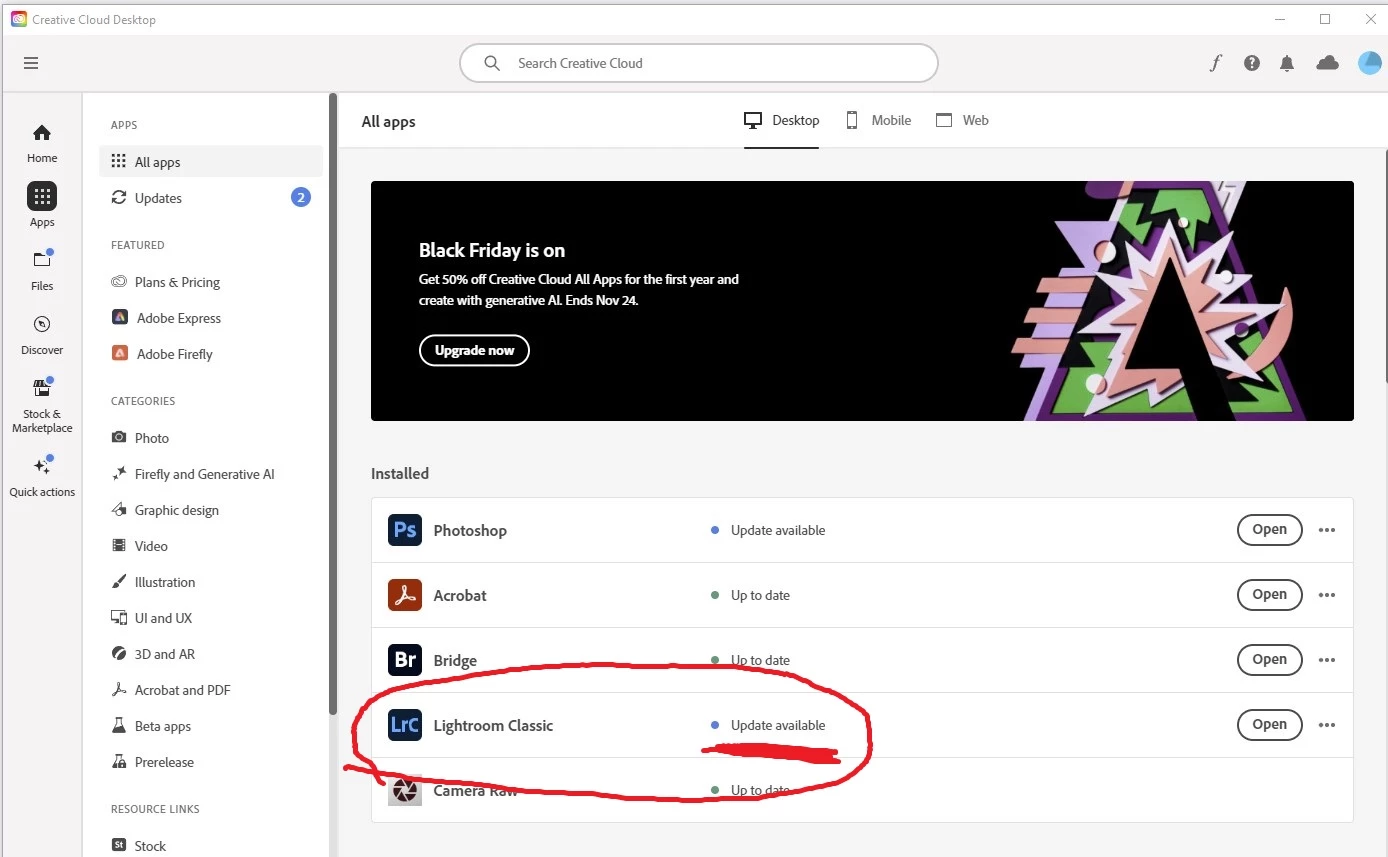1388x857 pixels.
Task: Open the cloud sync status icon
Action: tap(1327, 63)
